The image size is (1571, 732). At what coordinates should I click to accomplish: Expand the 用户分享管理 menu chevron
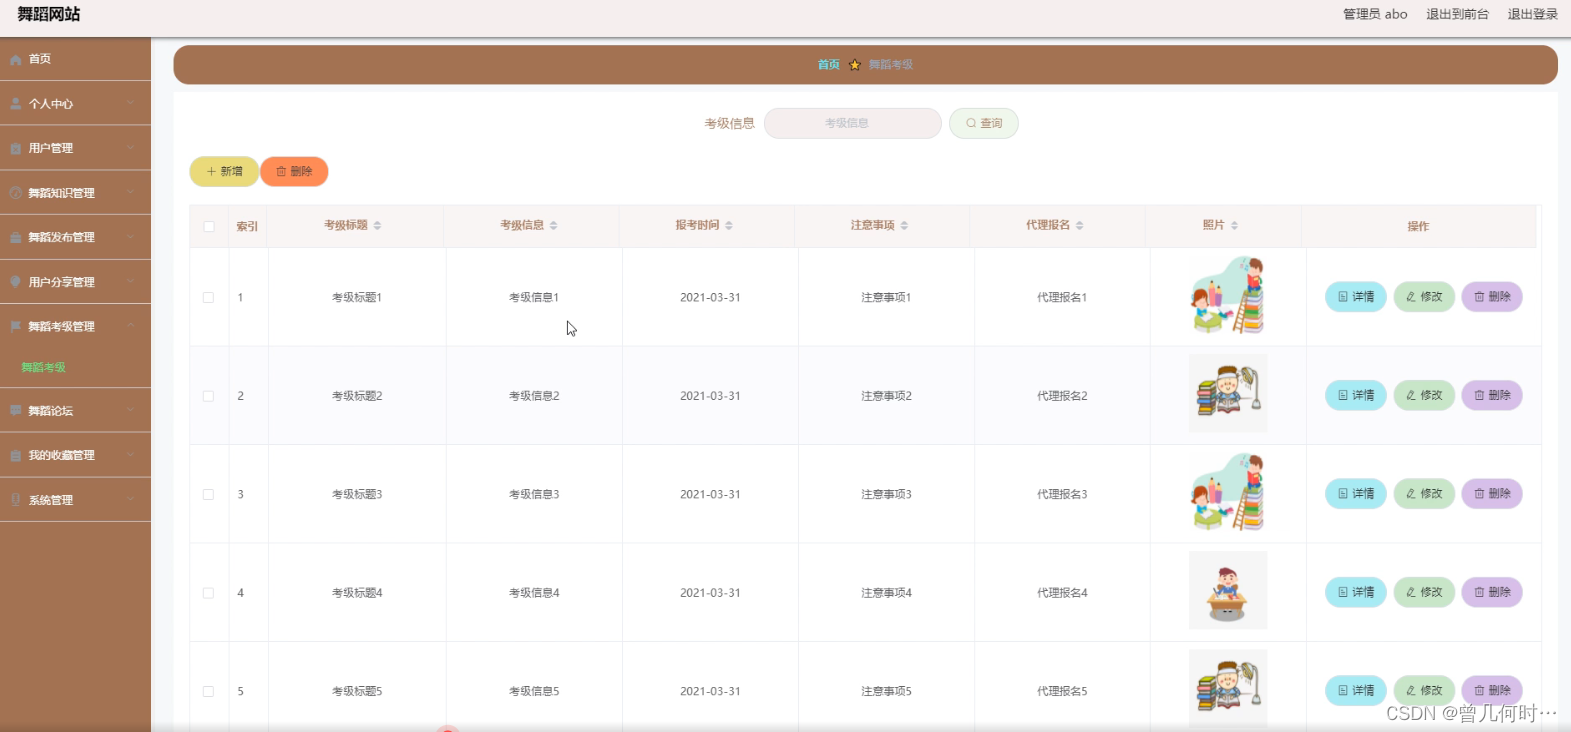(131, 281)
